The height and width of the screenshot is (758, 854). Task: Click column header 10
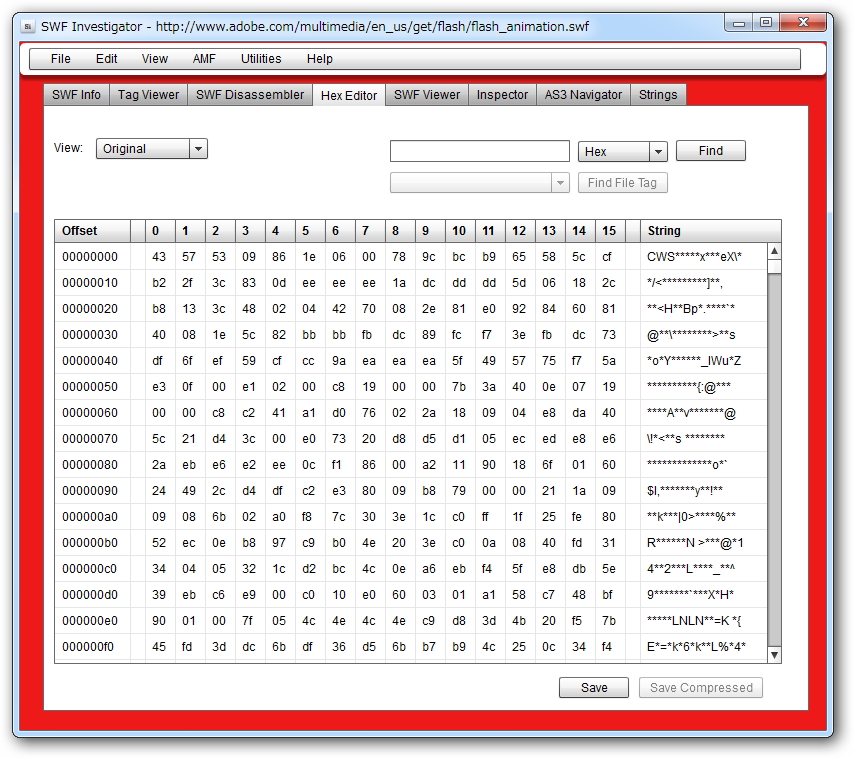(x=460, y=231)
